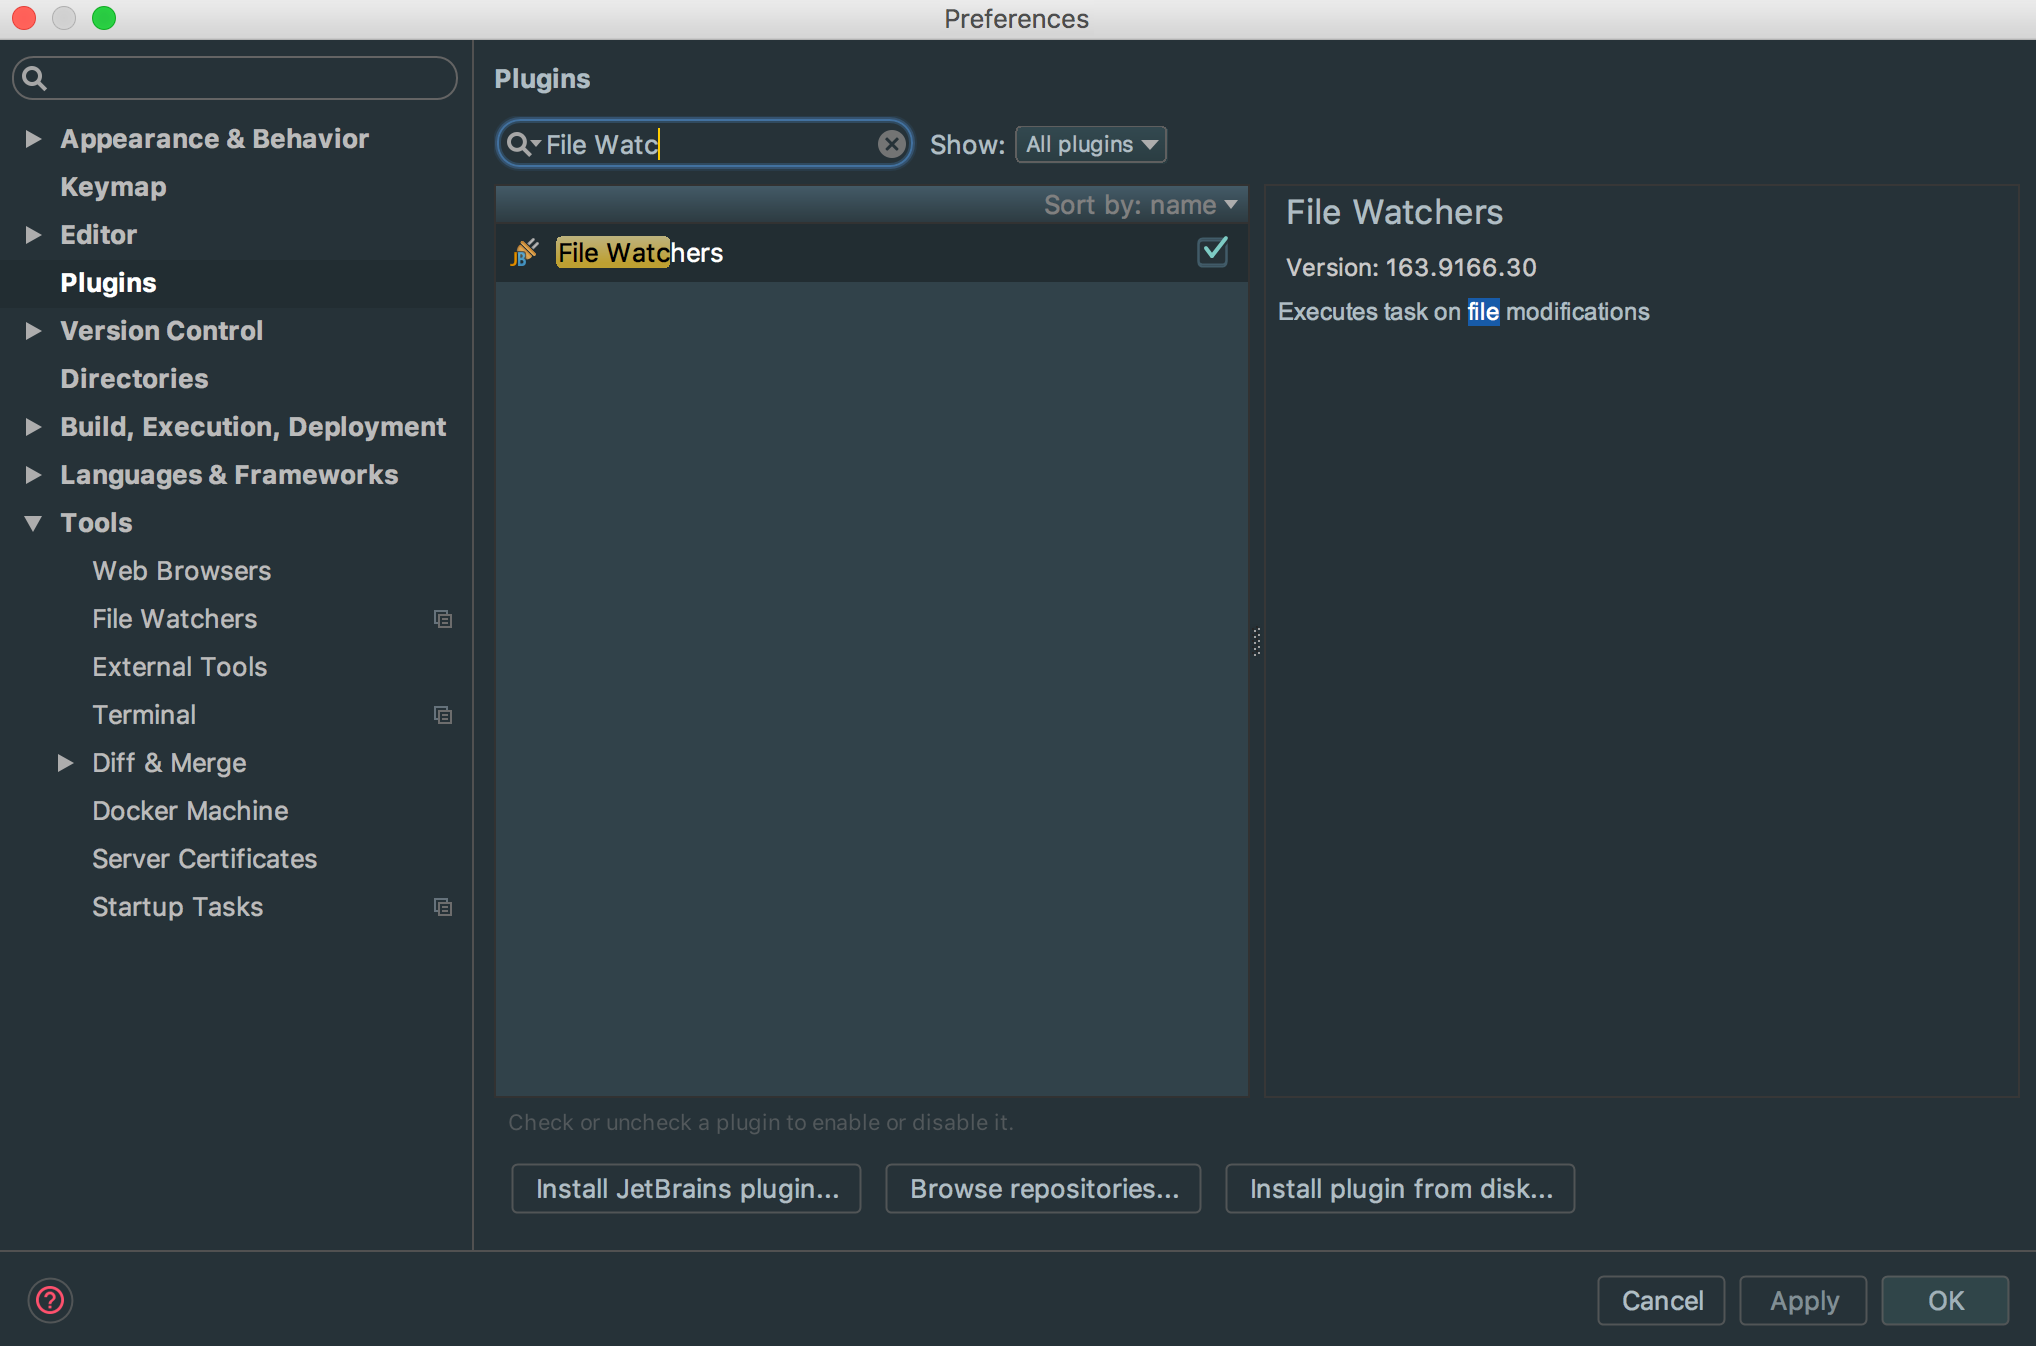This screenshot has width=2036, height=1346.
Task: Click the project-level icon beside Terminal
Action: tap(442, 715)
